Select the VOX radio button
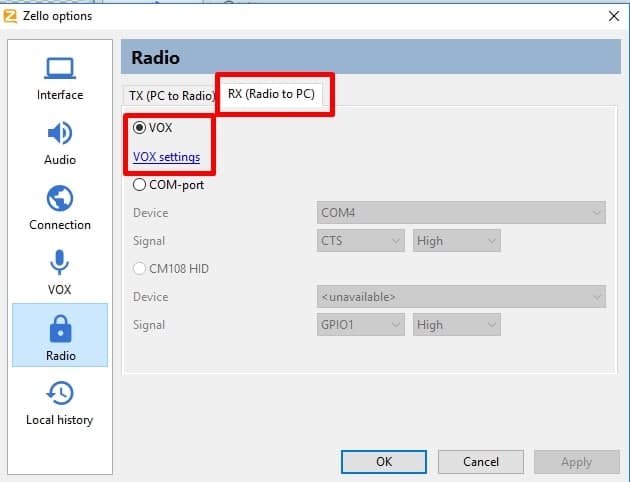 [x=140, y=128]
